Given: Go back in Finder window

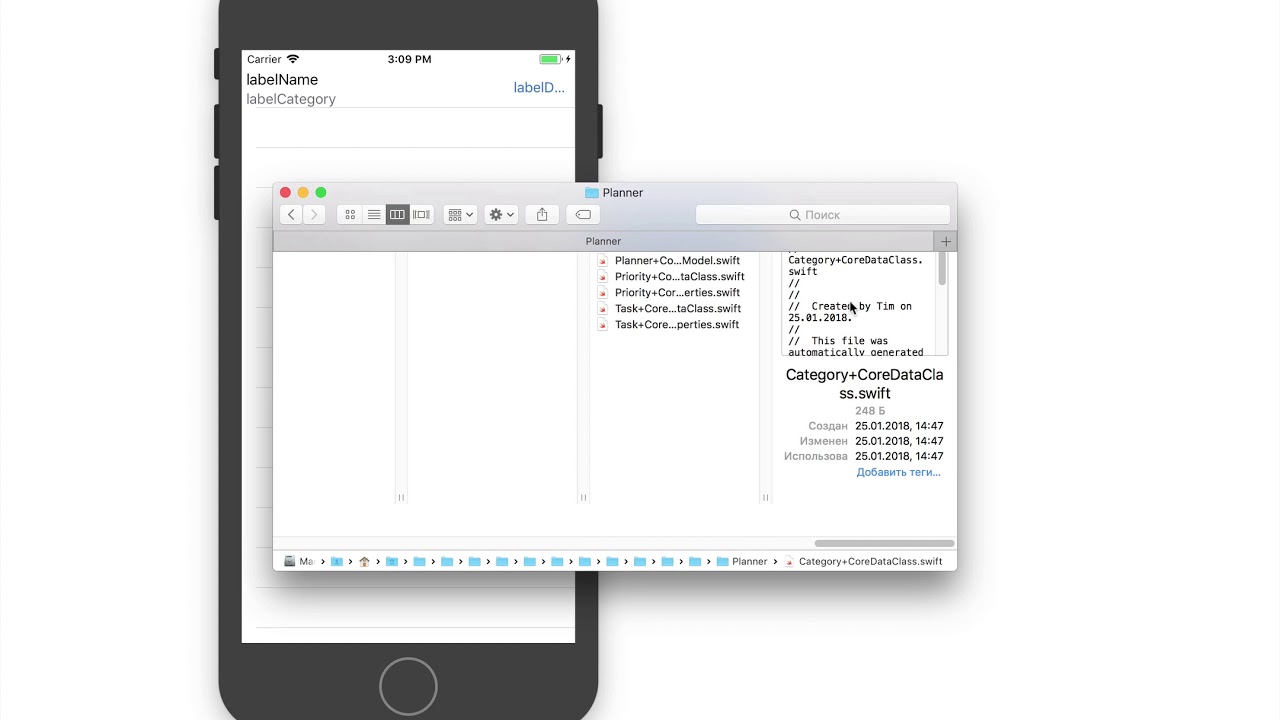Looking at the screenshot, I should point(291,215).
